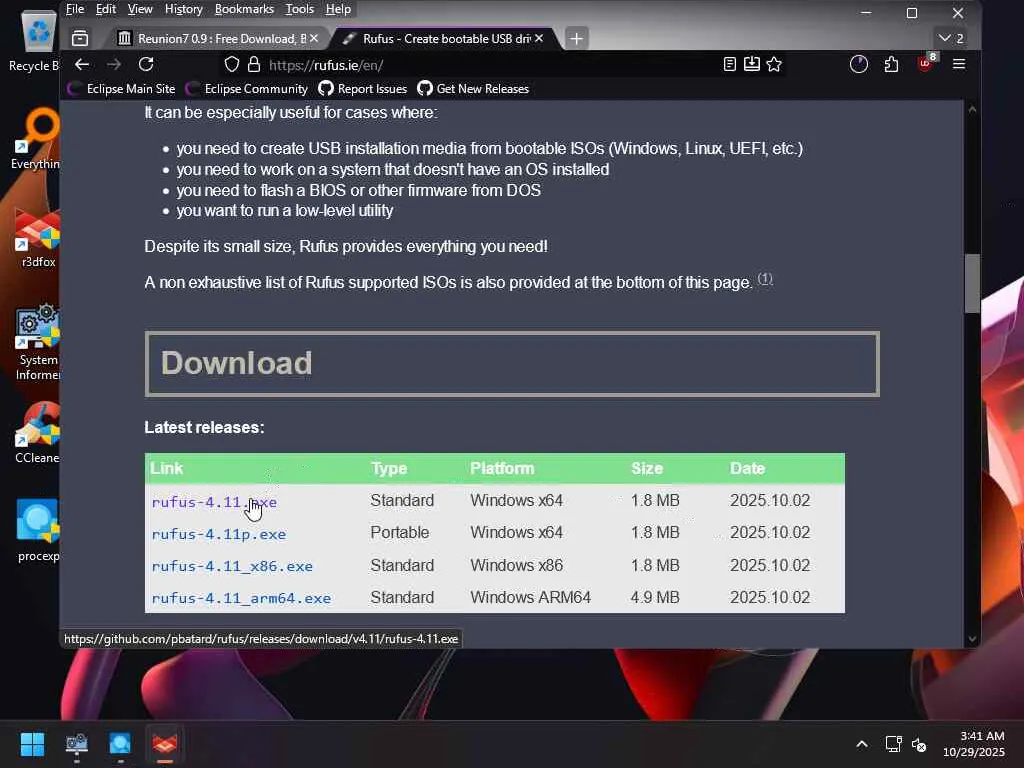Open the Help menu
This screenshot has height=768, width=1024.
[338, 9]
